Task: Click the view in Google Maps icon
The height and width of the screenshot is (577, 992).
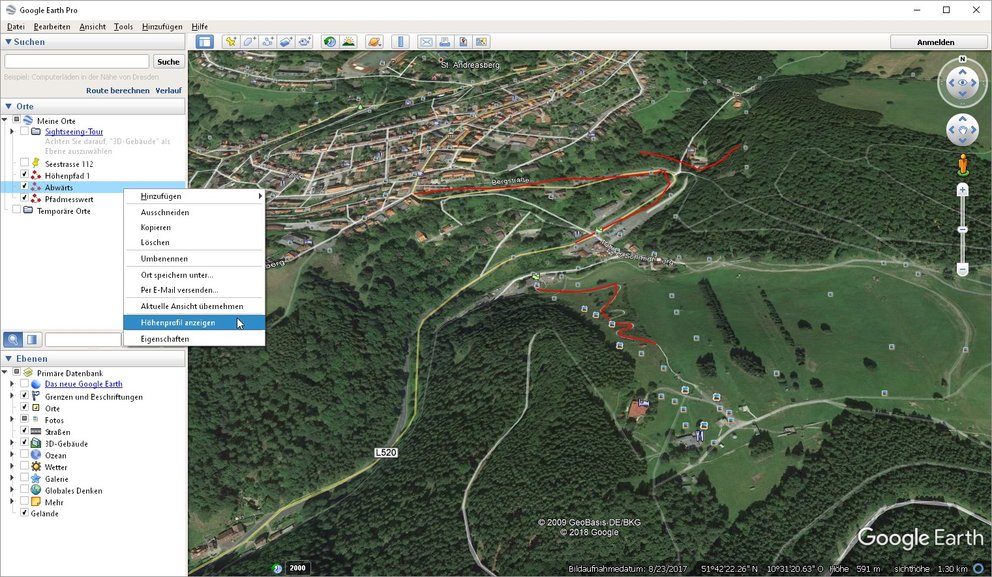Action: pyautogui.click(x=481, y=42)
